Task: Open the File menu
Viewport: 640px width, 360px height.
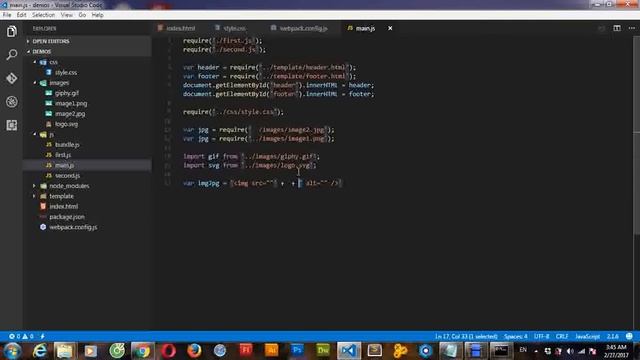Action: (7, 15)
